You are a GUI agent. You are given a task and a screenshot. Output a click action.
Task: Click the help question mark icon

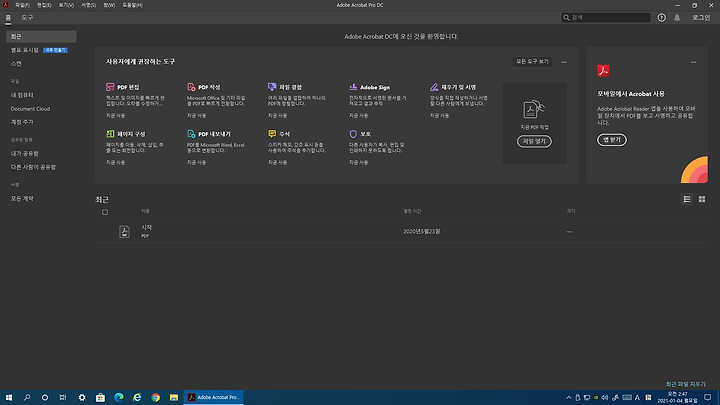pyautogui.click(x=661, y=17)
